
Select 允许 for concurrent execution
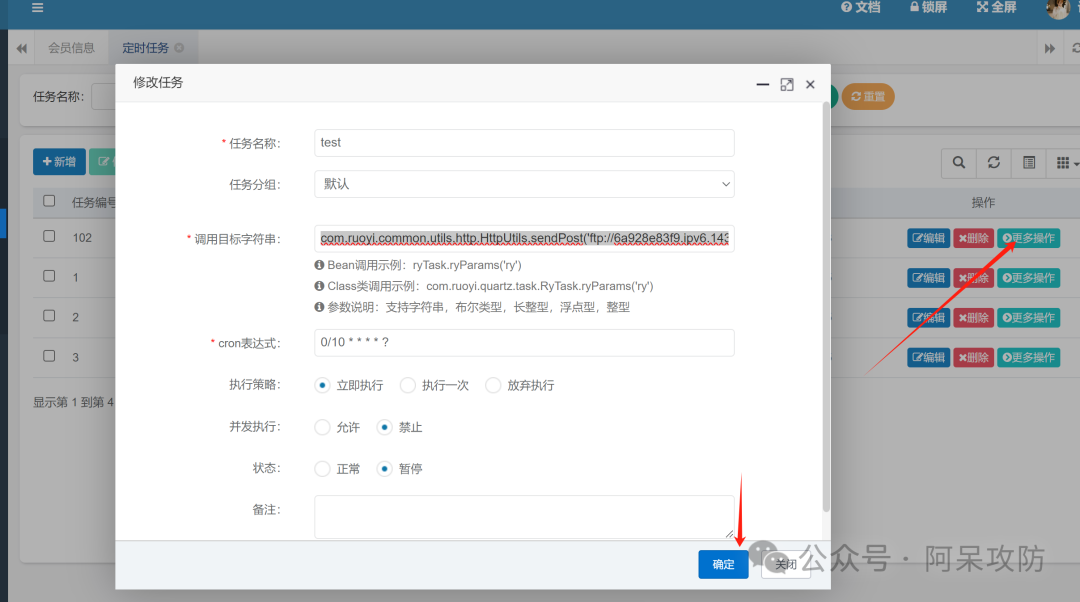click(322, 427)
